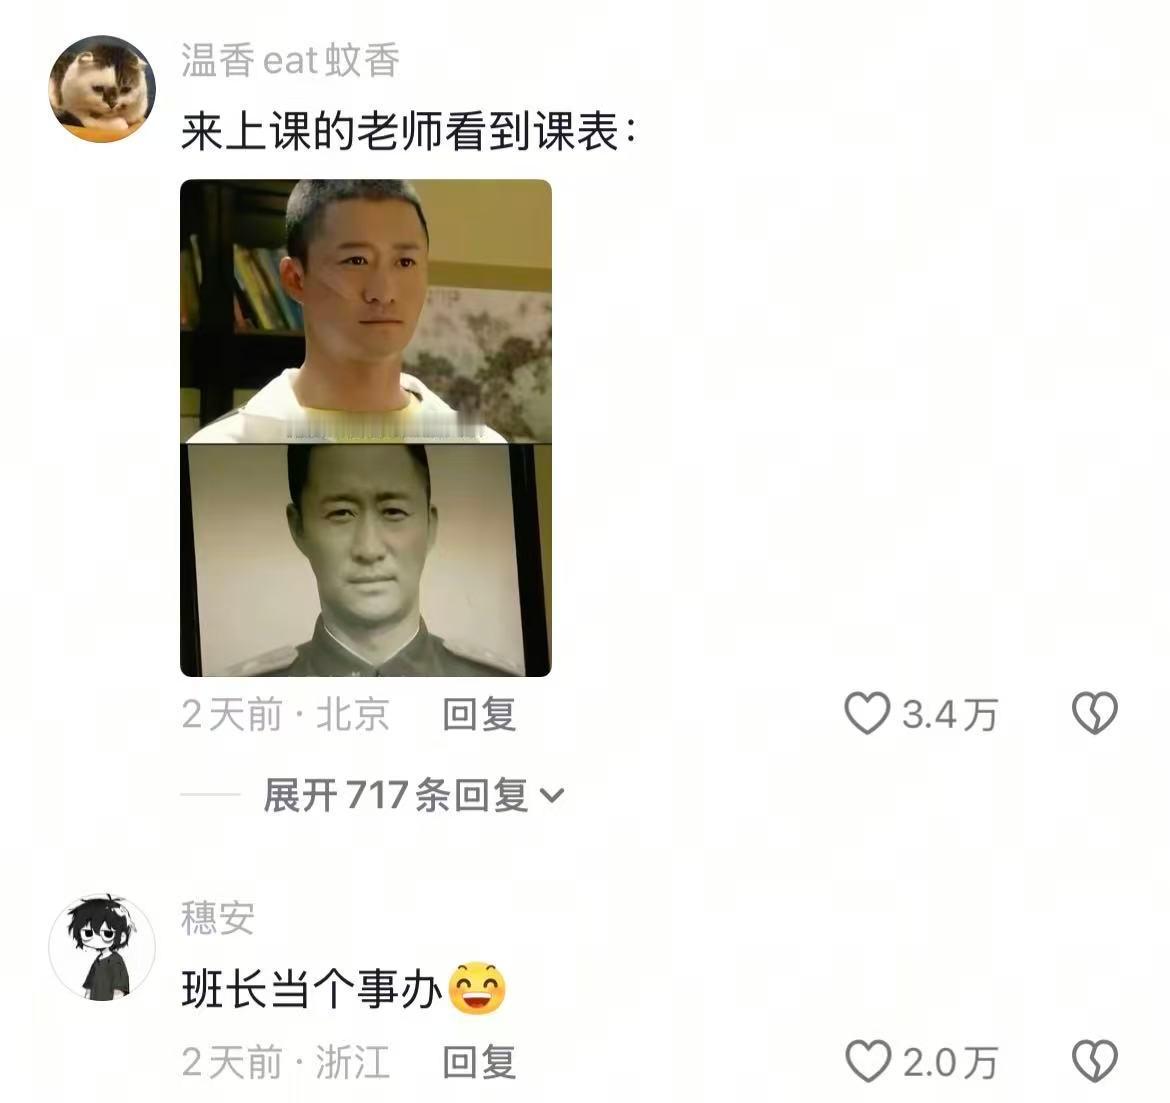
Task: Click the chevron next to 展开717条回复
Action: [551, 796]
